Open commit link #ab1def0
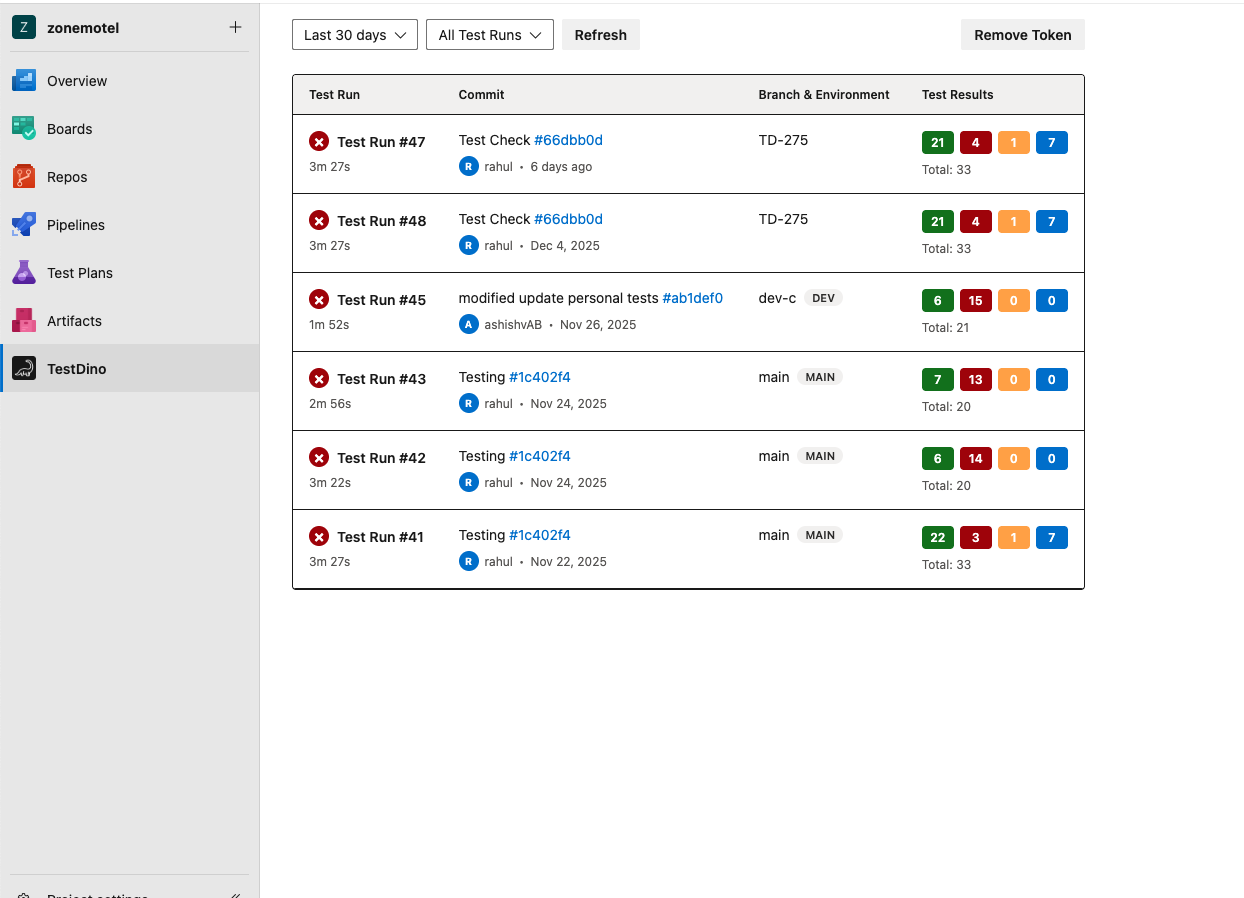Image resolution: width=1244 pixels, height=898 pixels. coord(692,298)
